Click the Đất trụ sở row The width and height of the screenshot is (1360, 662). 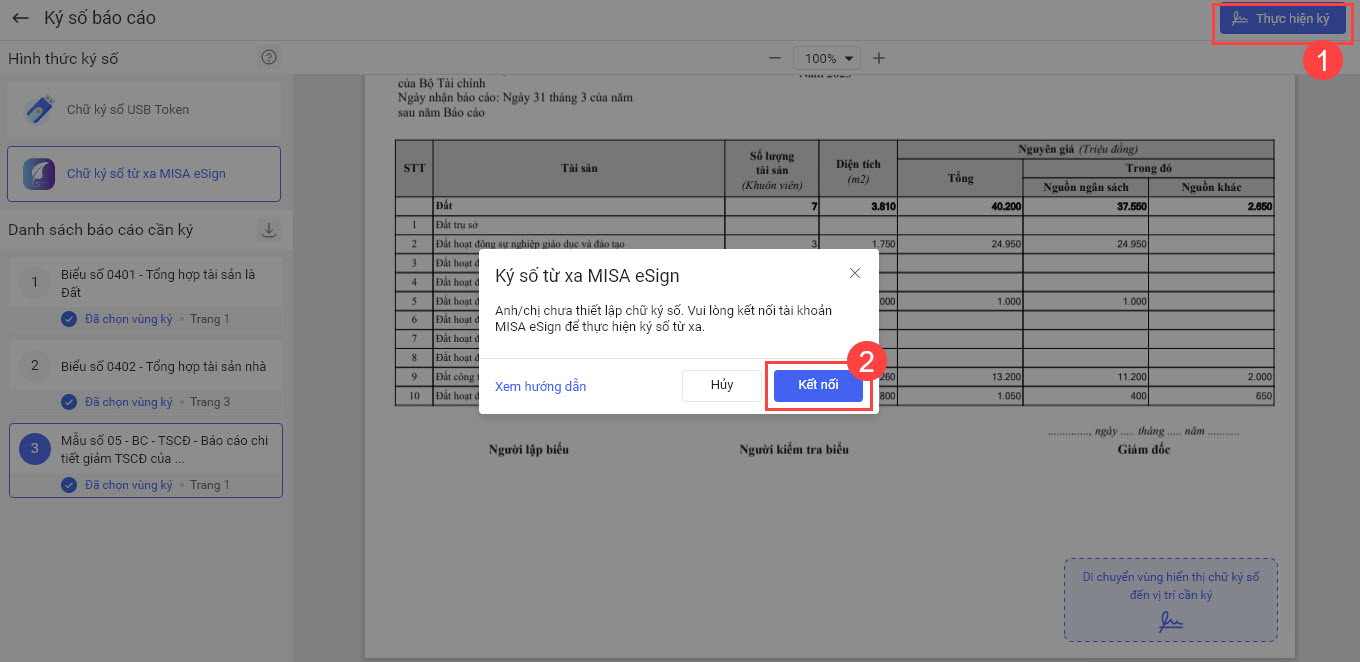click(835, 225)
